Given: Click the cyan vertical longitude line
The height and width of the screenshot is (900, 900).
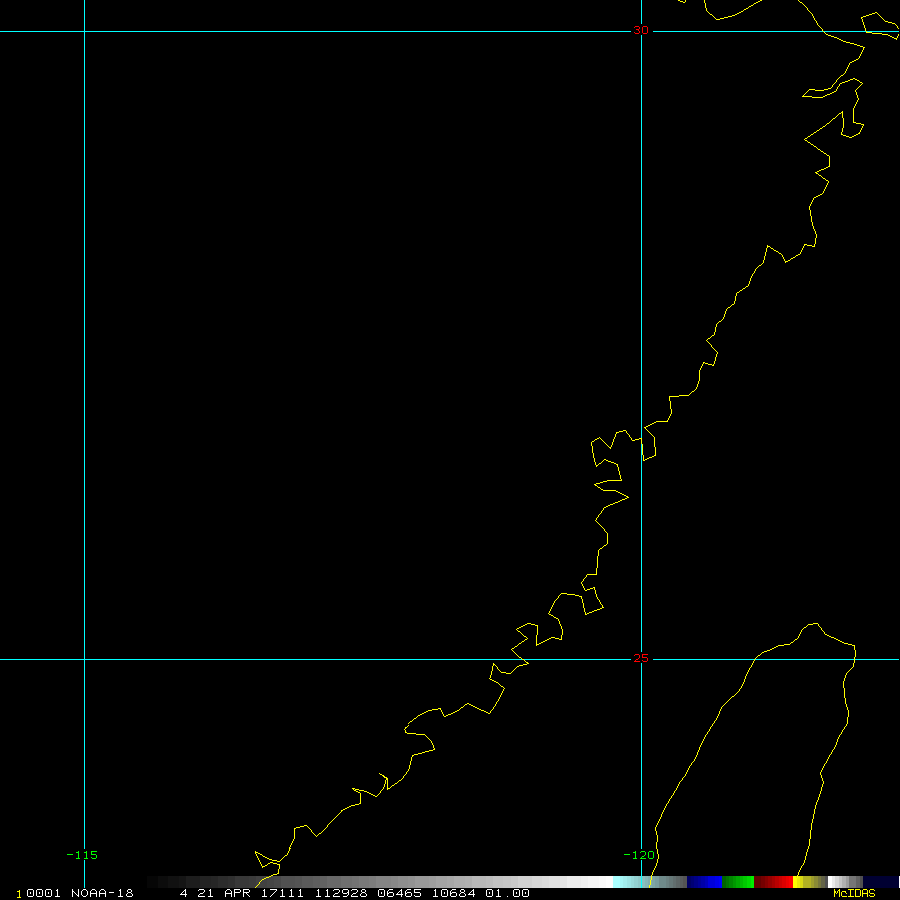Looking at the screenshot, I should click(85, 400).
